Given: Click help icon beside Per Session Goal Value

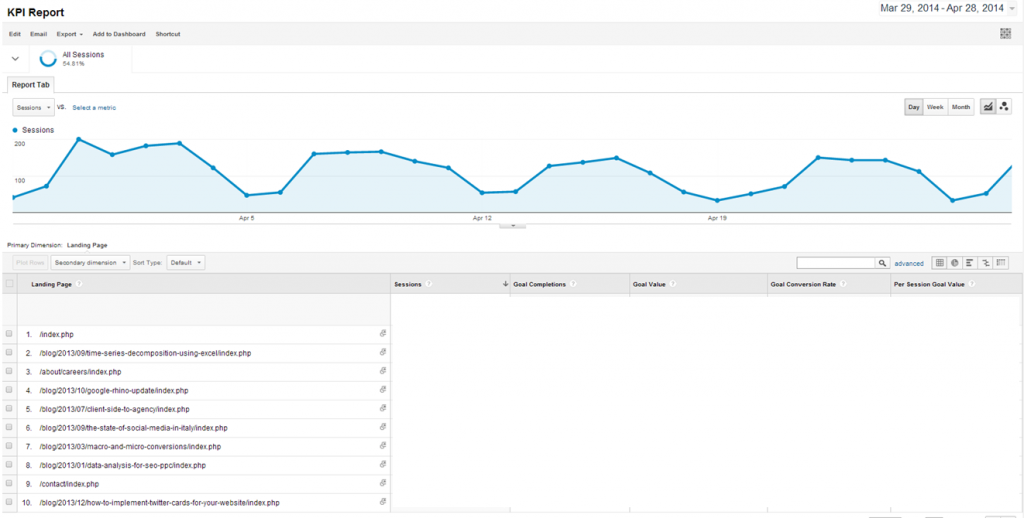Looking at the screenshot, I should click(x=971, y=284).
